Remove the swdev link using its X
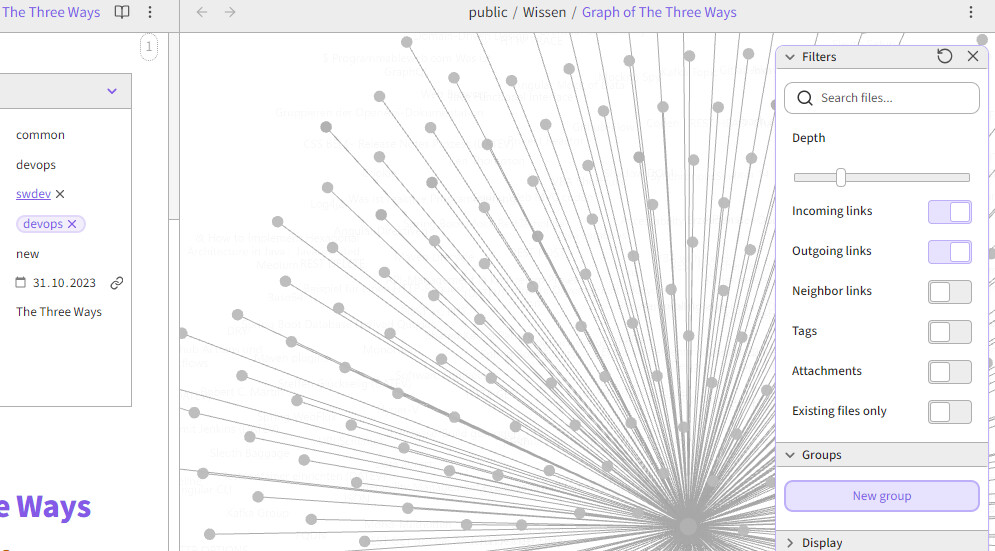 (60, 194)
